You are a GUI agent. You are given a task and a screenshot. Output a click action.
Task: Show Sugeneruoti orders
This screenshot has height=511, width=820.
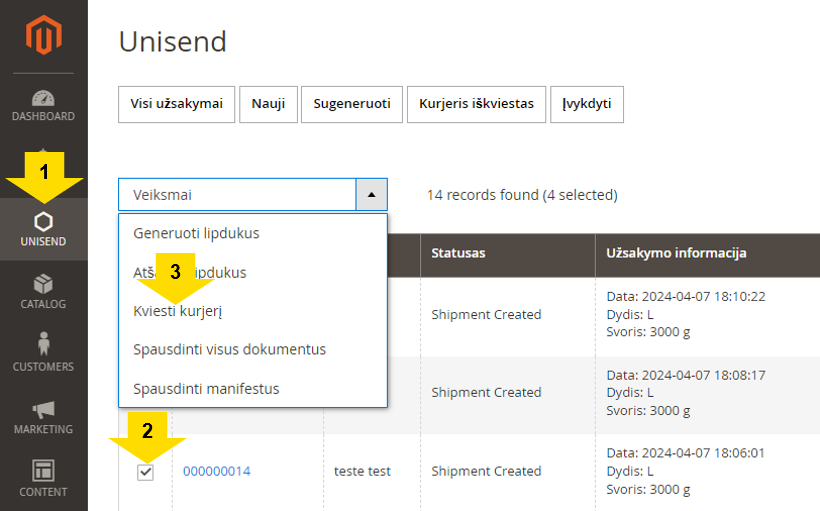pyautogui.click(x=352, y=104)
